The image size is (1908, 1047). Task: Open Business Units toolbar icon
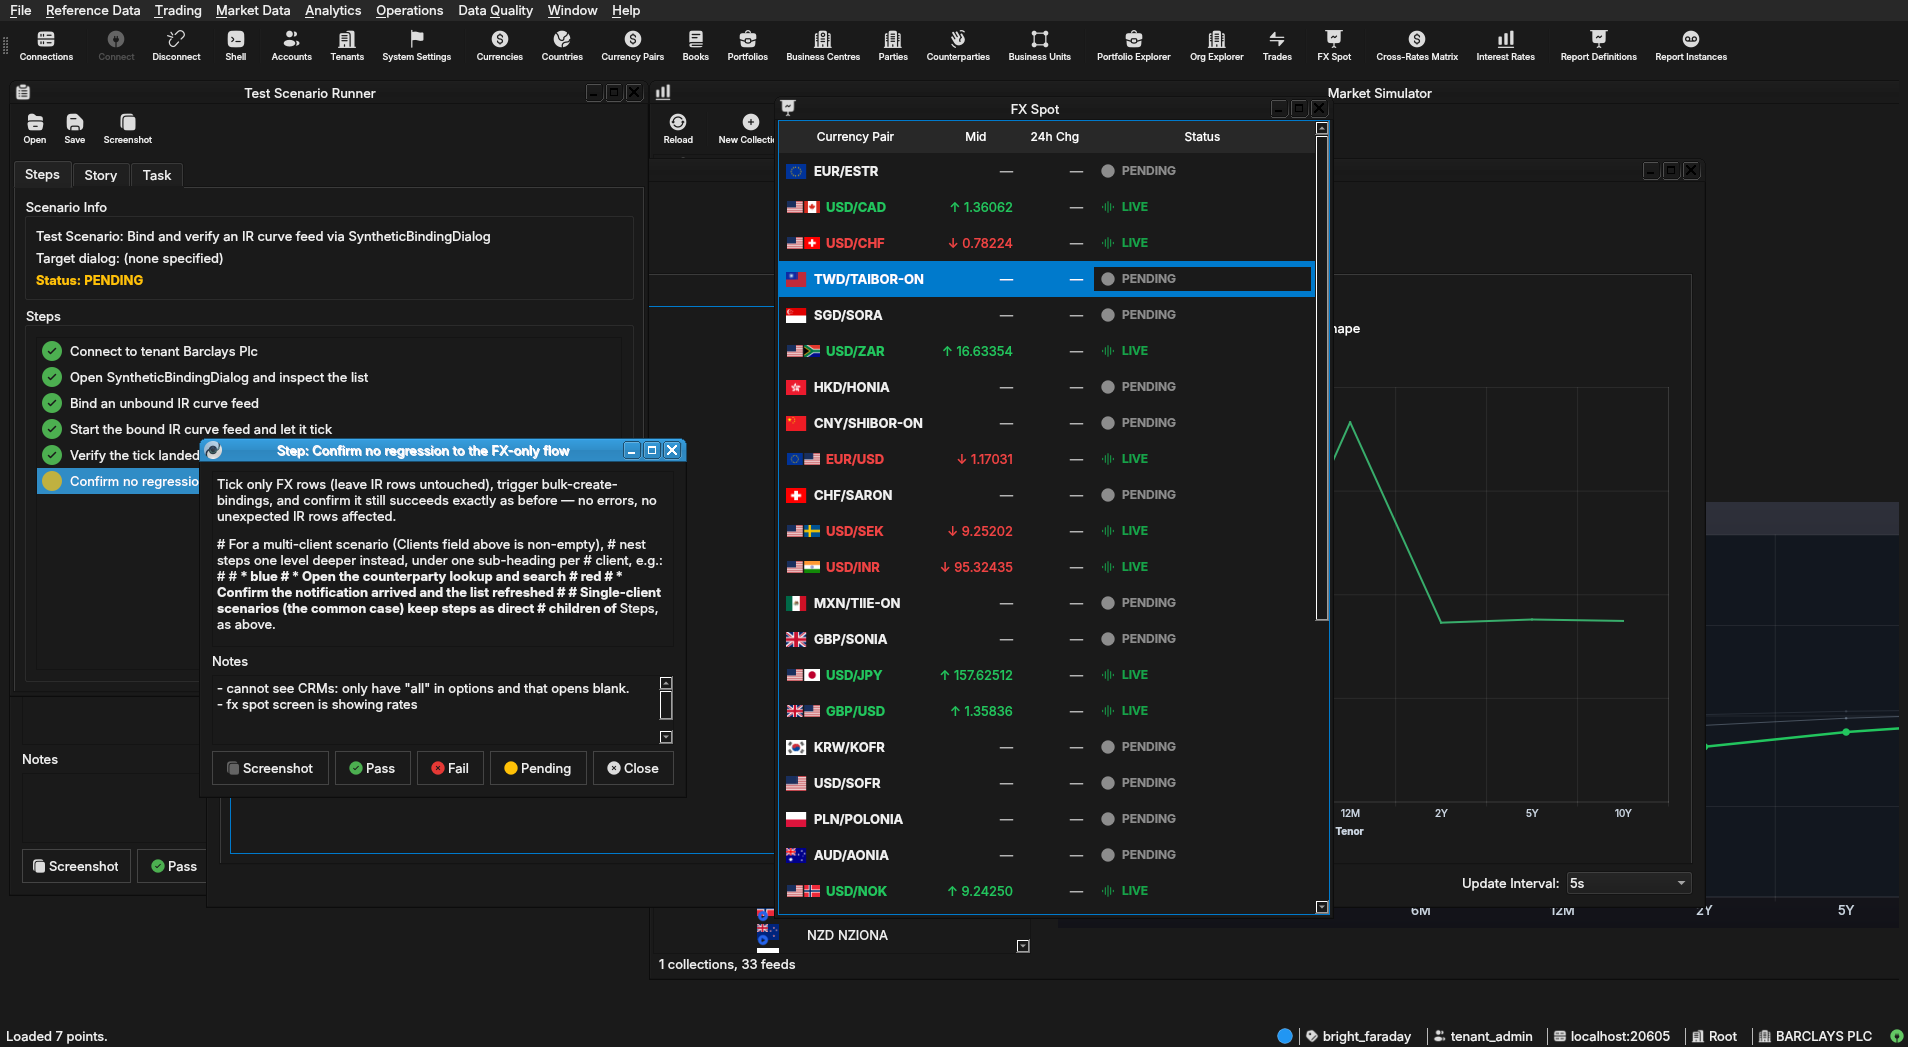pos(1039,46)
